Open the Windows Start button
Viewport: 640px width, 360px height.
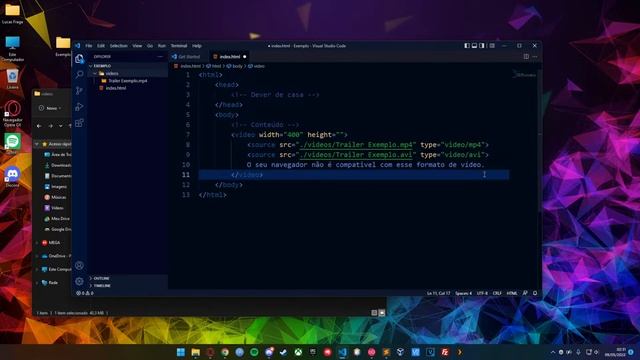click(x=181, y=352)
